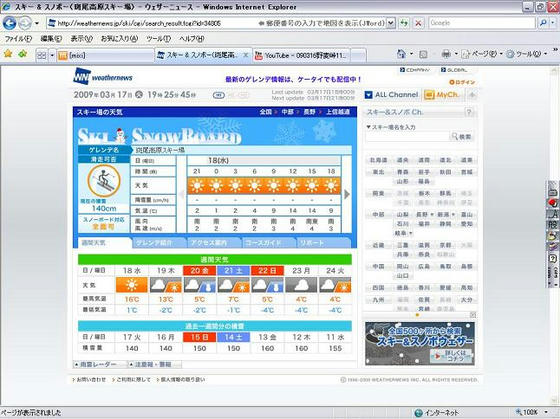Click the Home toolbar icon
This screenshot has height=419, width=560.
[x=401, y=54]
